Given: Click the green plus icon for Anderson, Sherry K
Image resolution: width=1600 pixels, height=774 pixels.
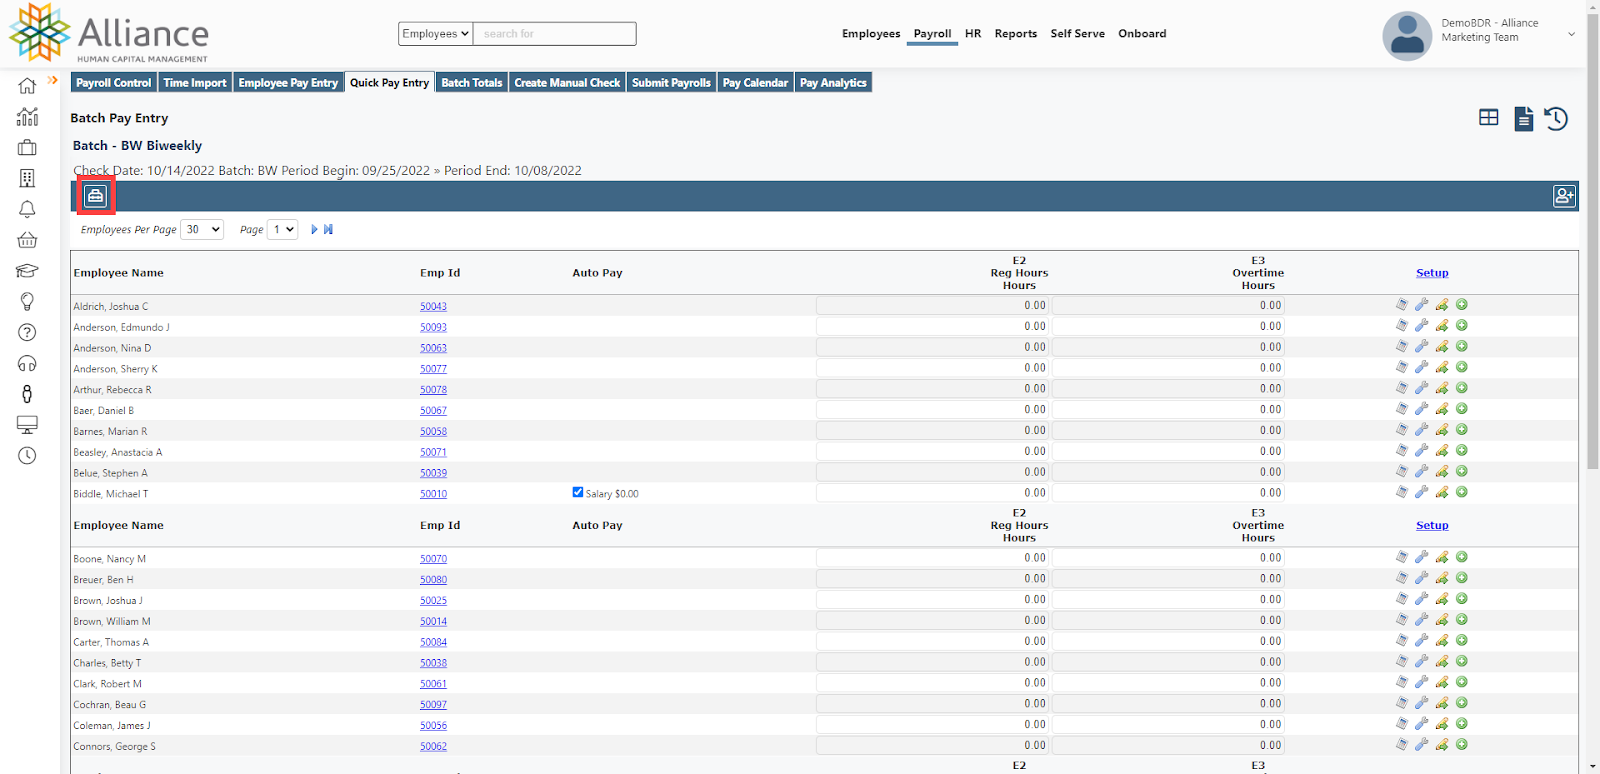Looking at the screenshot, I should coord(1462,367).
